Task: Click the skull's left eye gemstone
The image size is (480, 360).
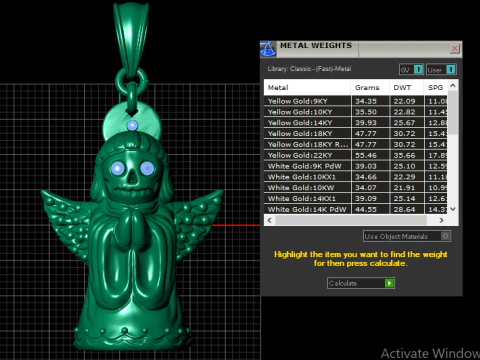Action: 117,168
